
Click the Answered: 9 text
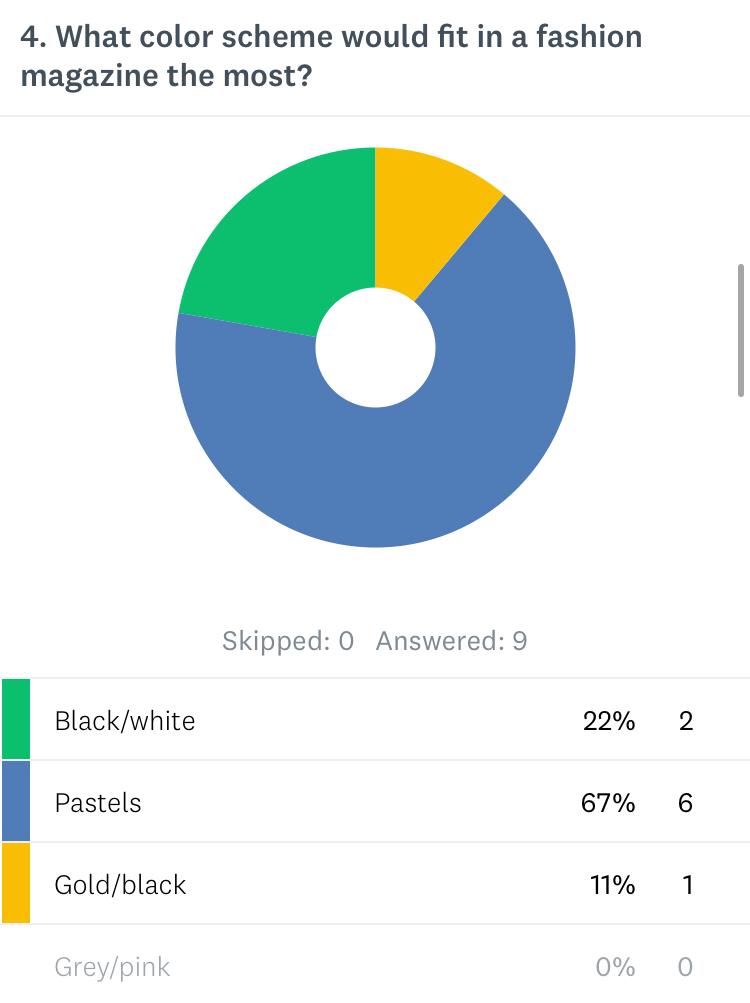point(451,641)
